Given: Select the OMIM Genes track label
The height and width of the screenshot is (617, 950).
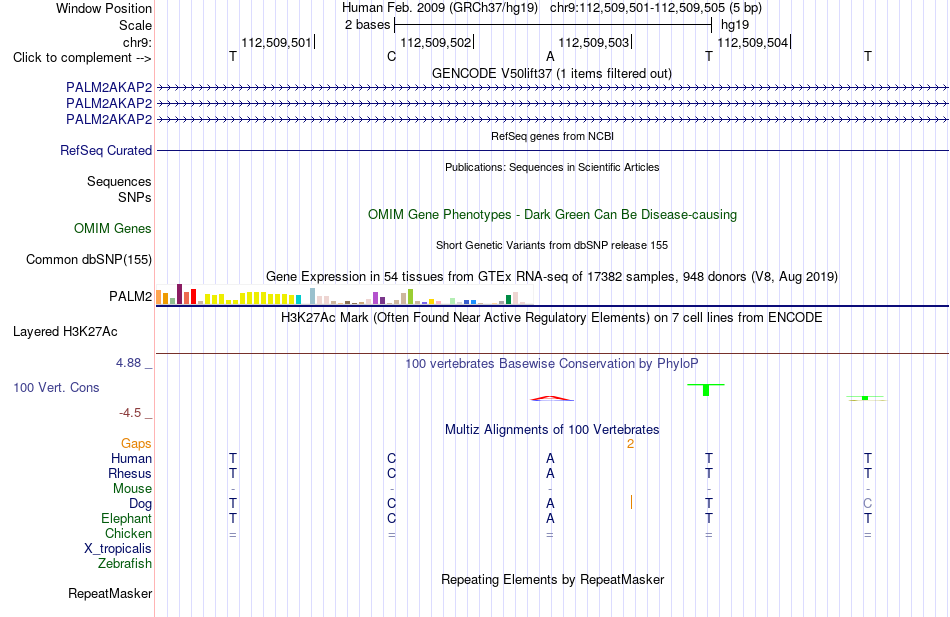Looking at the screenshot, I should 113,228.
